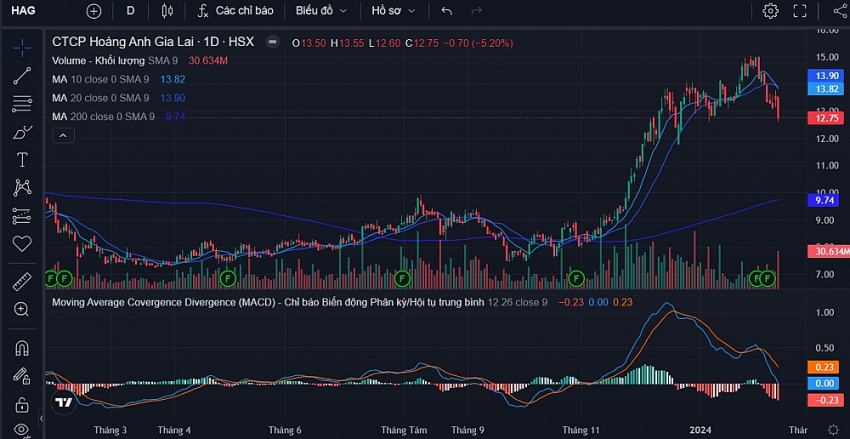Undo the last chart action
The image size is (850, 439).
point(447,11)
